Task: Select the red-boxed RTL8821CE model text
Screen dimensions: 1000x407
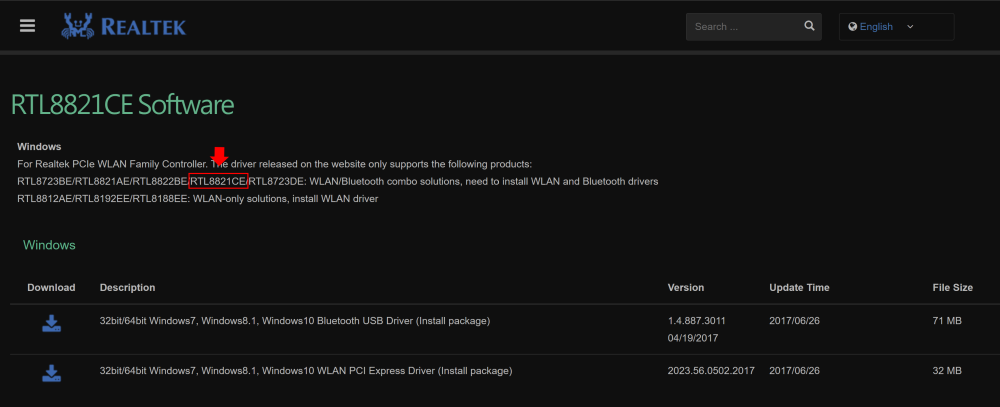Action: [x=218, y=181]
